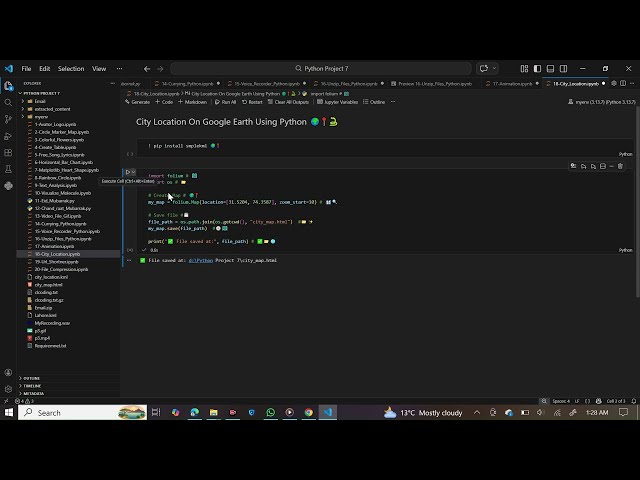Select the Explorer icon in activity bar
The height and width of the screenshot is (480, 640).
pyautogui.click(x=8, y=86)
